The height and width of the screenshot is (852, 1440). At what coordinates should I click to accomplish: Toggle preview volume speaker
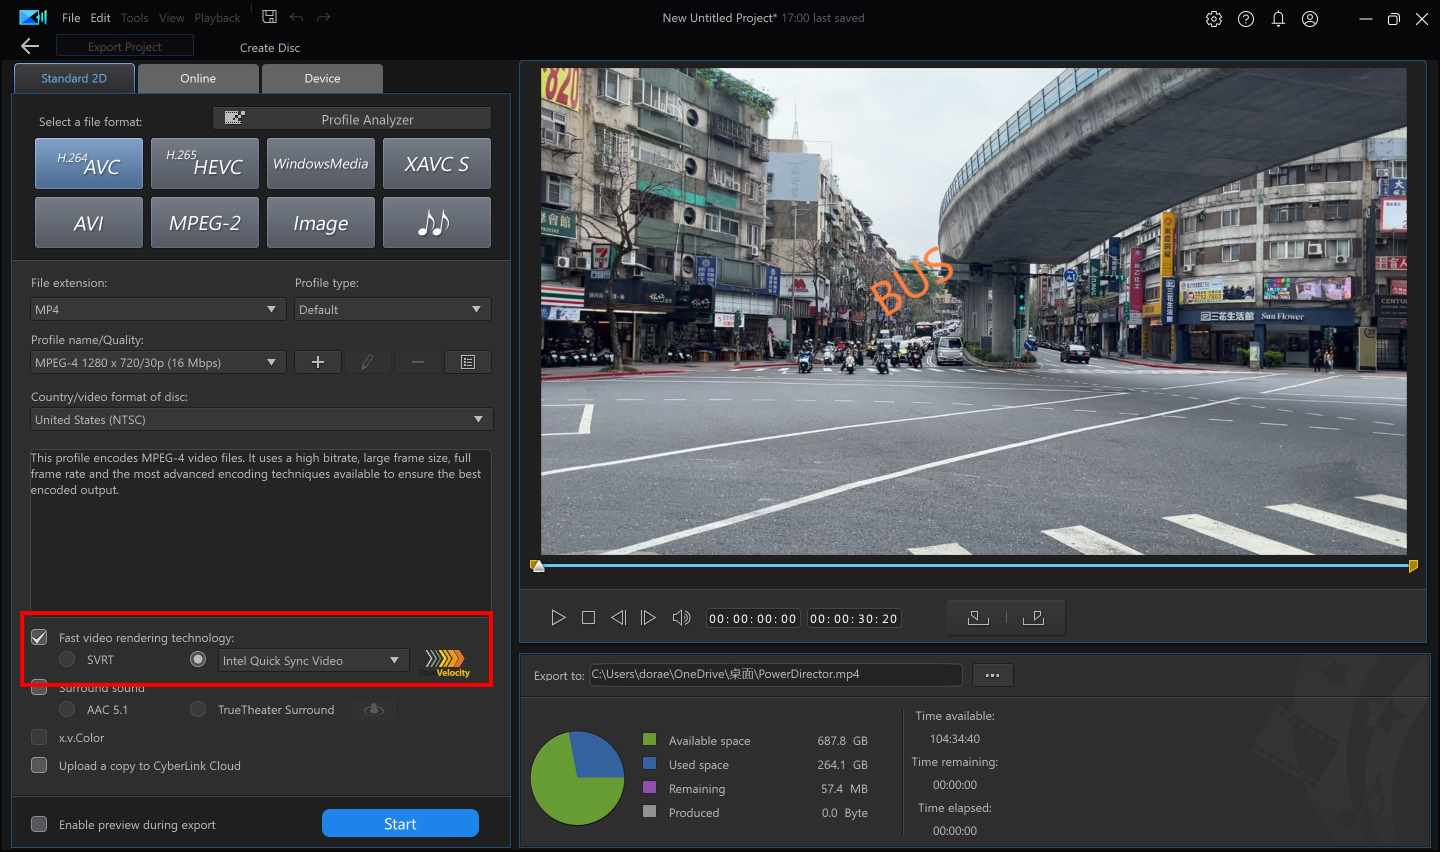tap(681, 618)
